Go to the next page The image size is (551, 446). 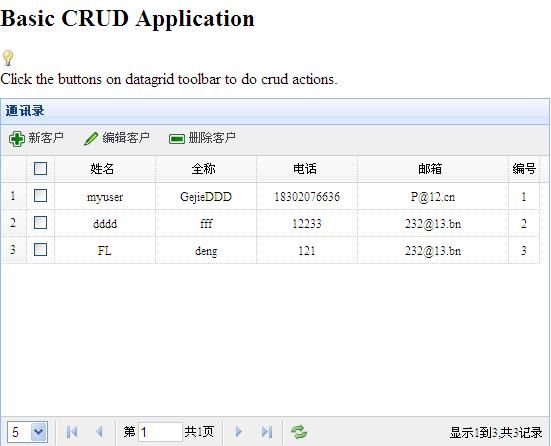(239, 432)
